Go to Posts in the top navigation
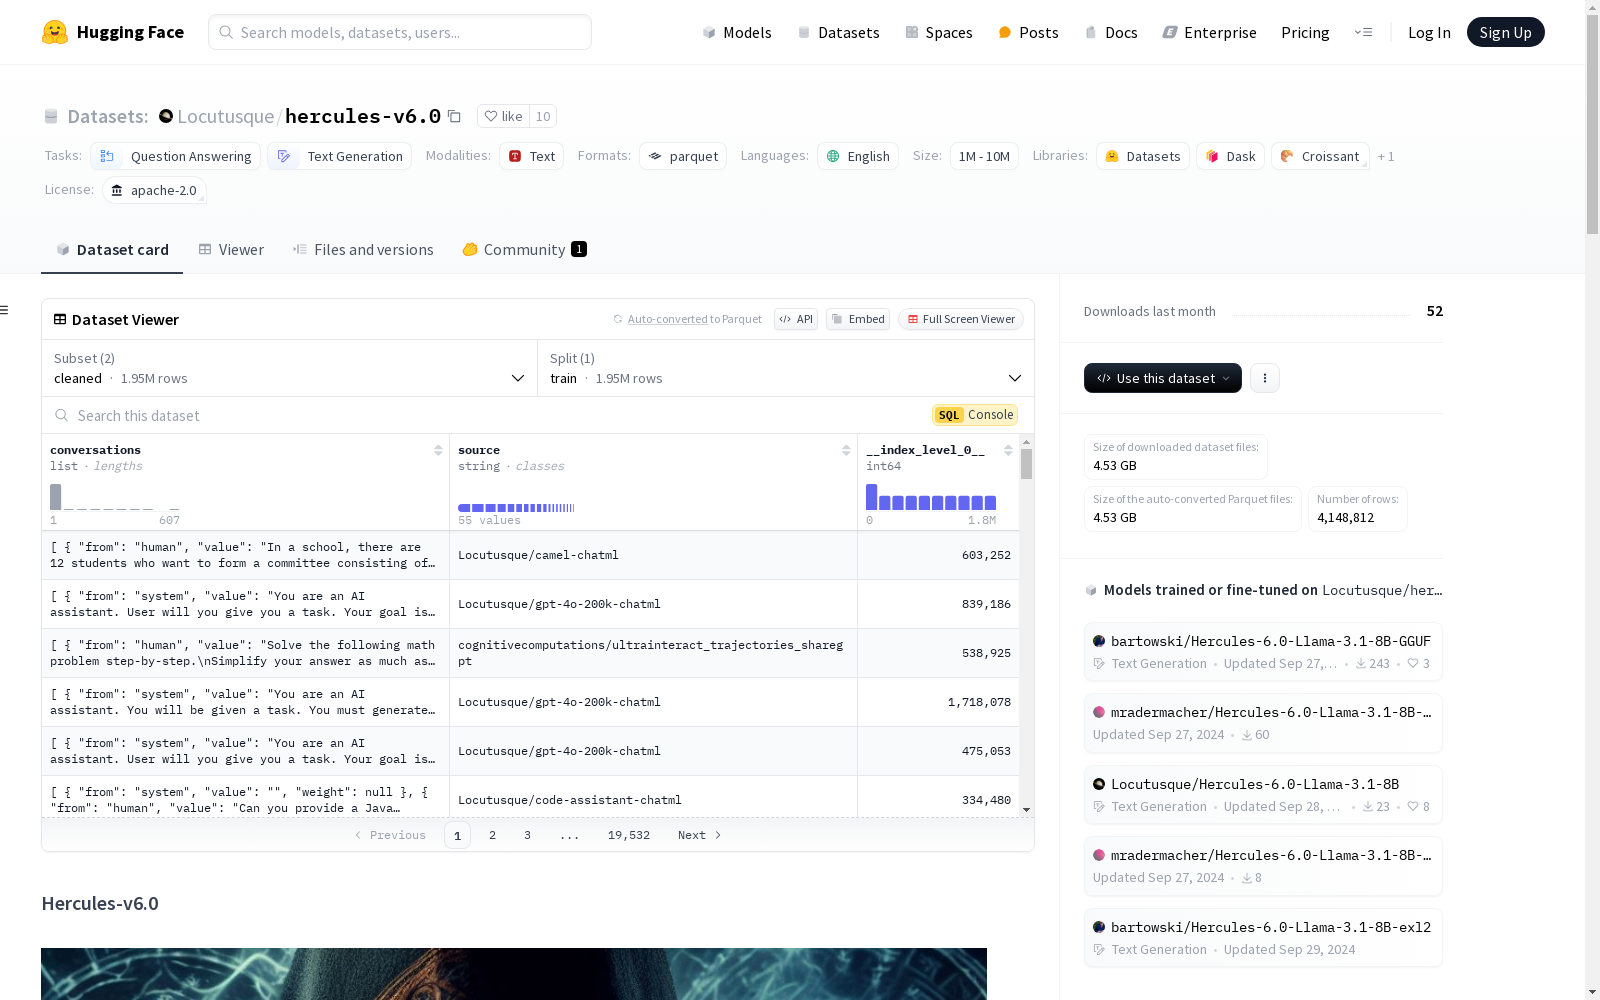1600x1000 pixels. point(1028,32)
